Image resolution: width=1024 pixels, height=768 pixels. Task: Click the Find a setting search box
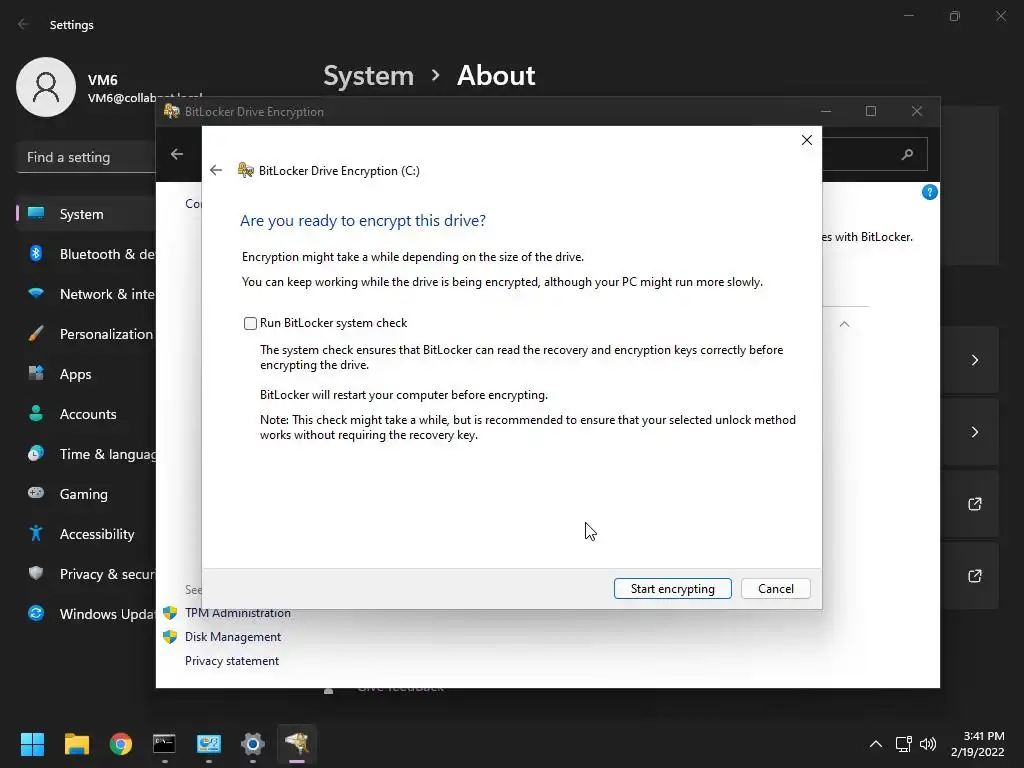pyautogui.click(x=86, y=157)
